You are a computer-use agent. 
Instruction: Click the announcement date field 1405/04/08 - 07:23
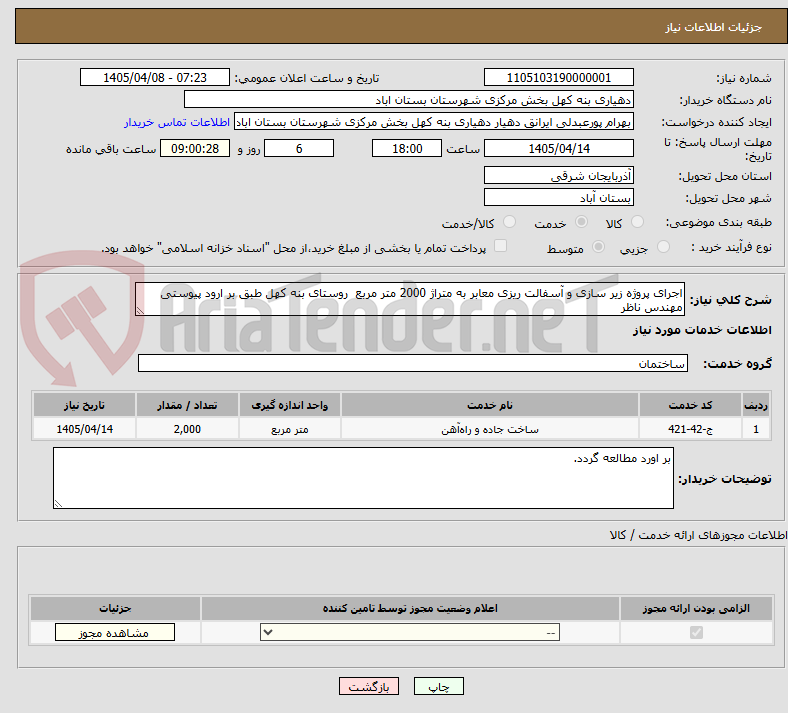pyautogui.click(x=155, y=77)
